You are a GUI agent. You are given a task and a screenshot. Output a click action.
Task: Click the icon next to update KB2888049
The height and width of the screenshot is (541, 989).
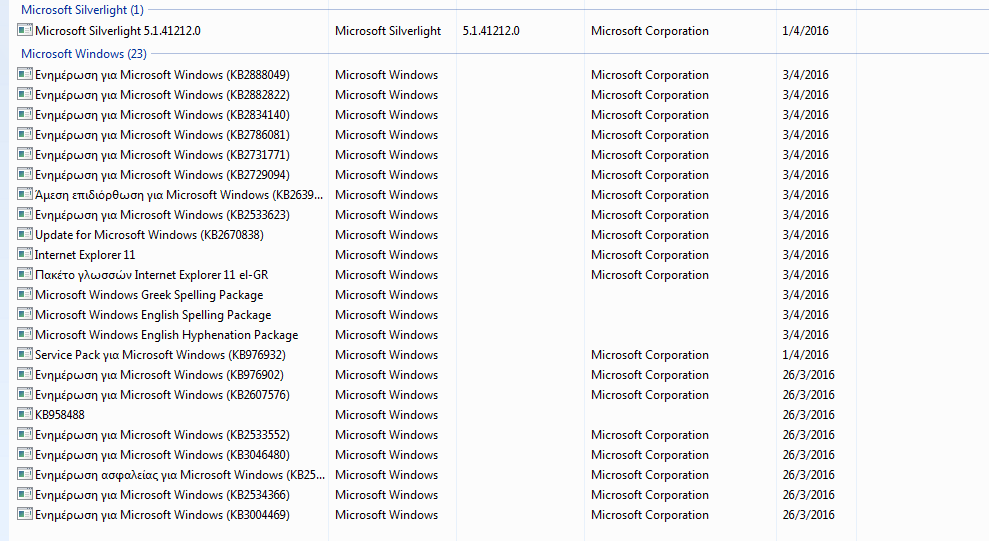point(25,74)
